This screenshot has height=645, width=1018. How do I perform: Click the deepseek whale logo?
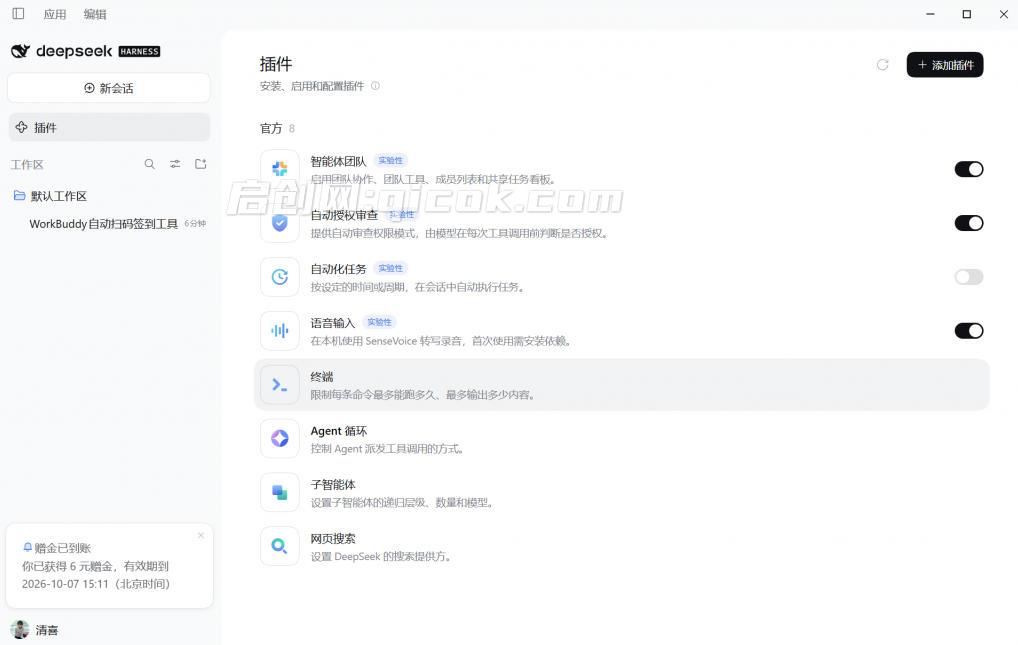pyautogui.click(x=20, y=51)
